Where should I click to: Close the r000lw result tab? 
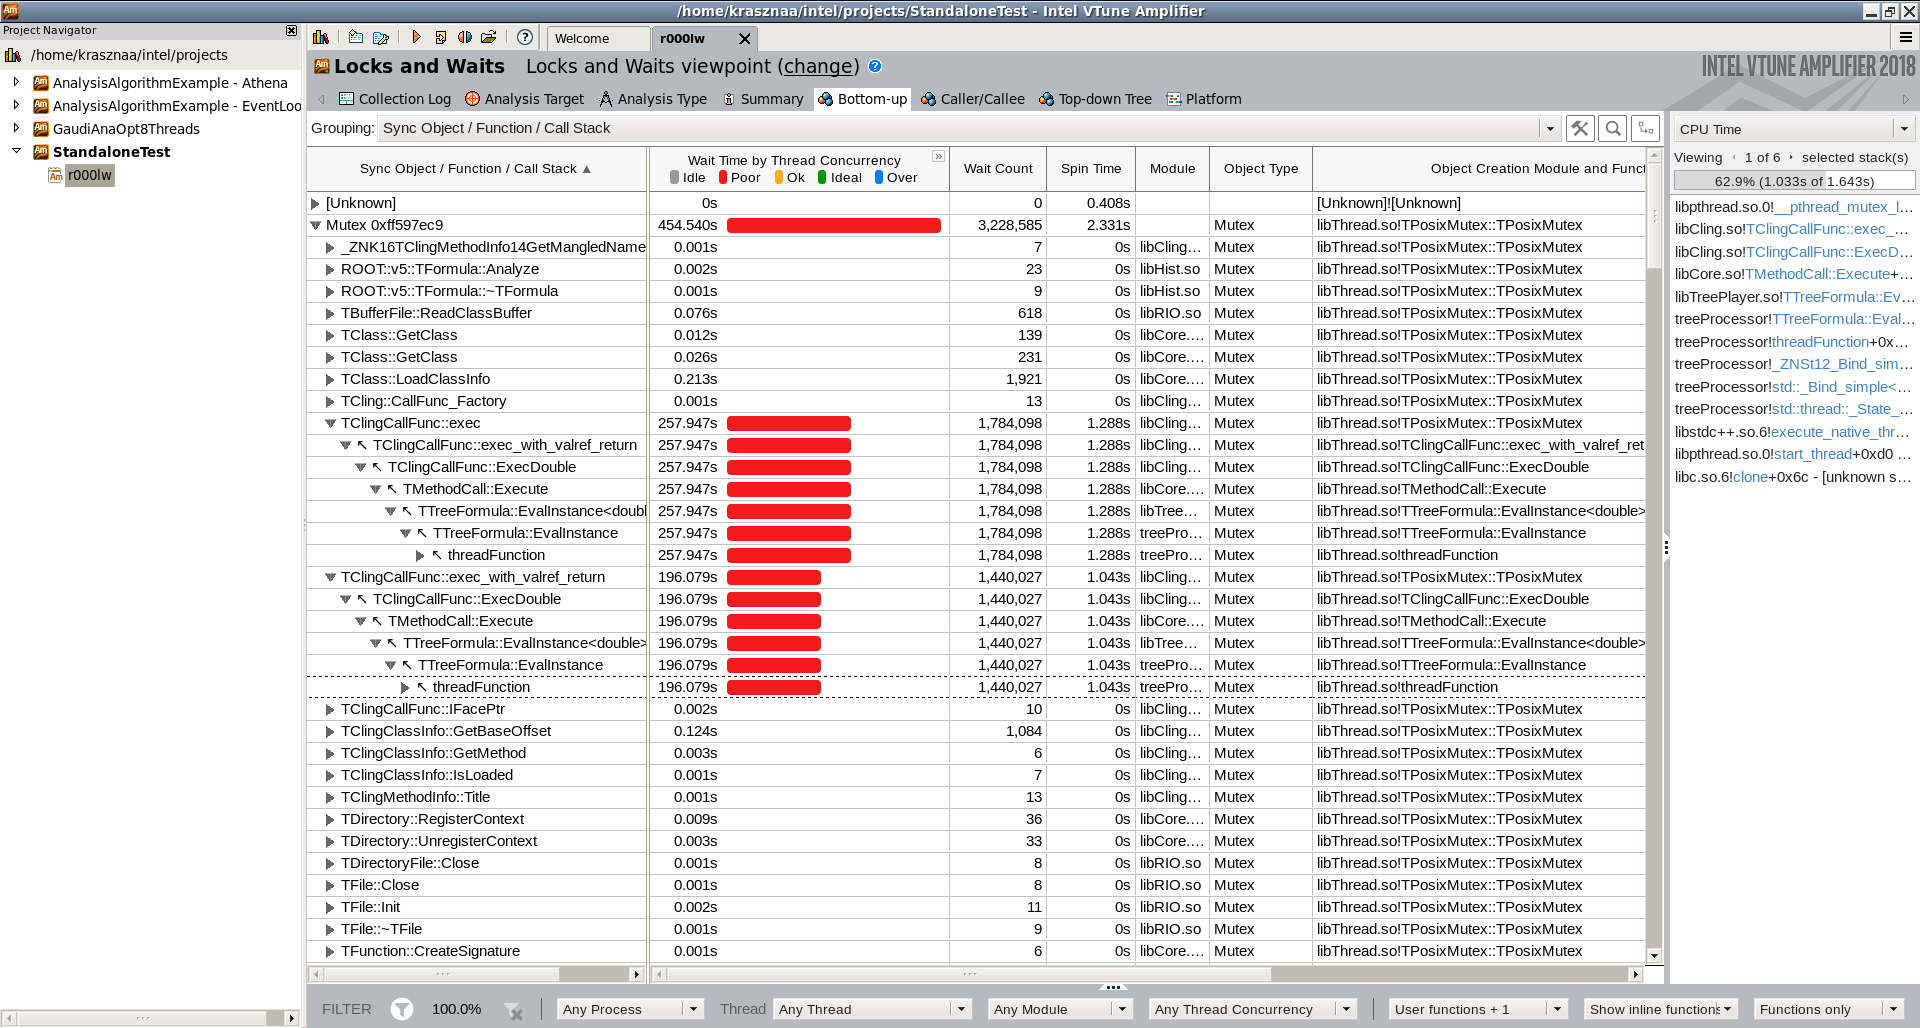coord(744,38)
